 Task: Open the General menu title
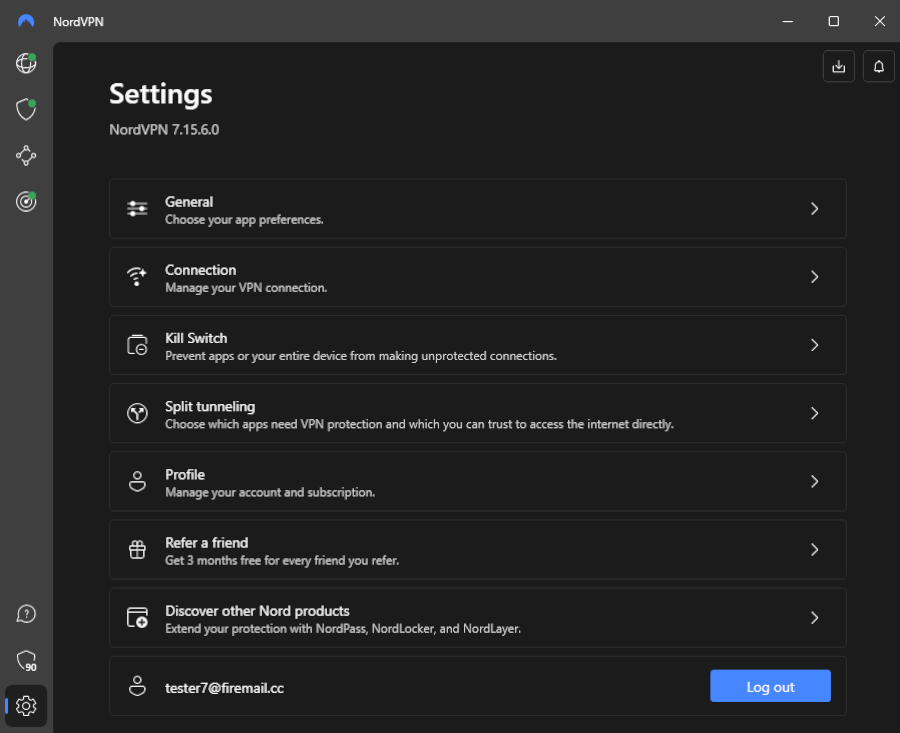click(189, 201)
